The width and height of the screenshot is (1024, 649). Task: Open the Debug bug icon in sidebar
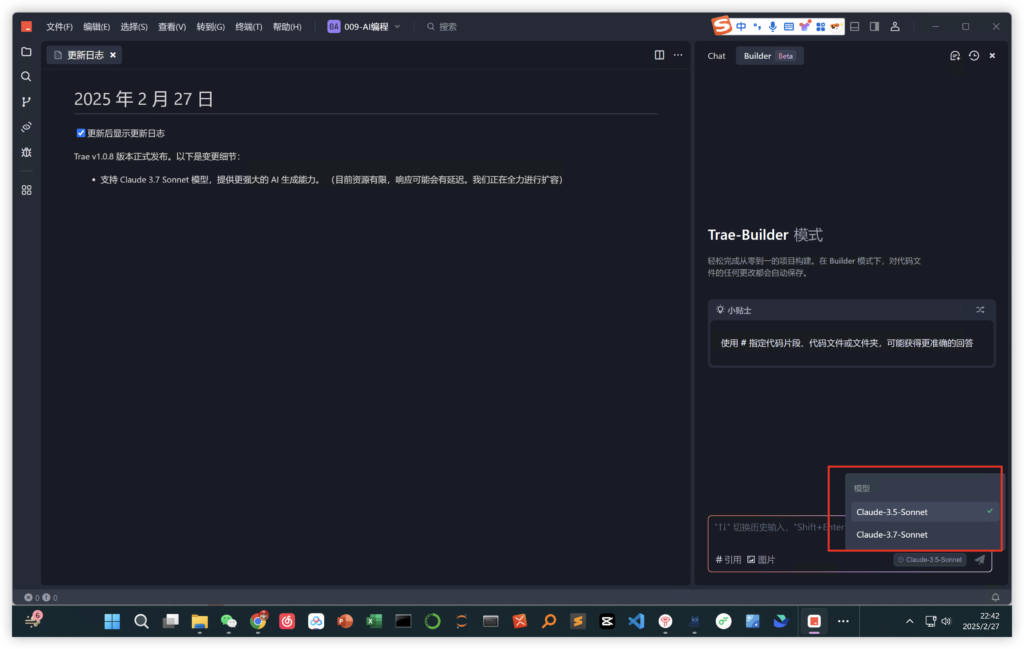[x=26, y=152]
